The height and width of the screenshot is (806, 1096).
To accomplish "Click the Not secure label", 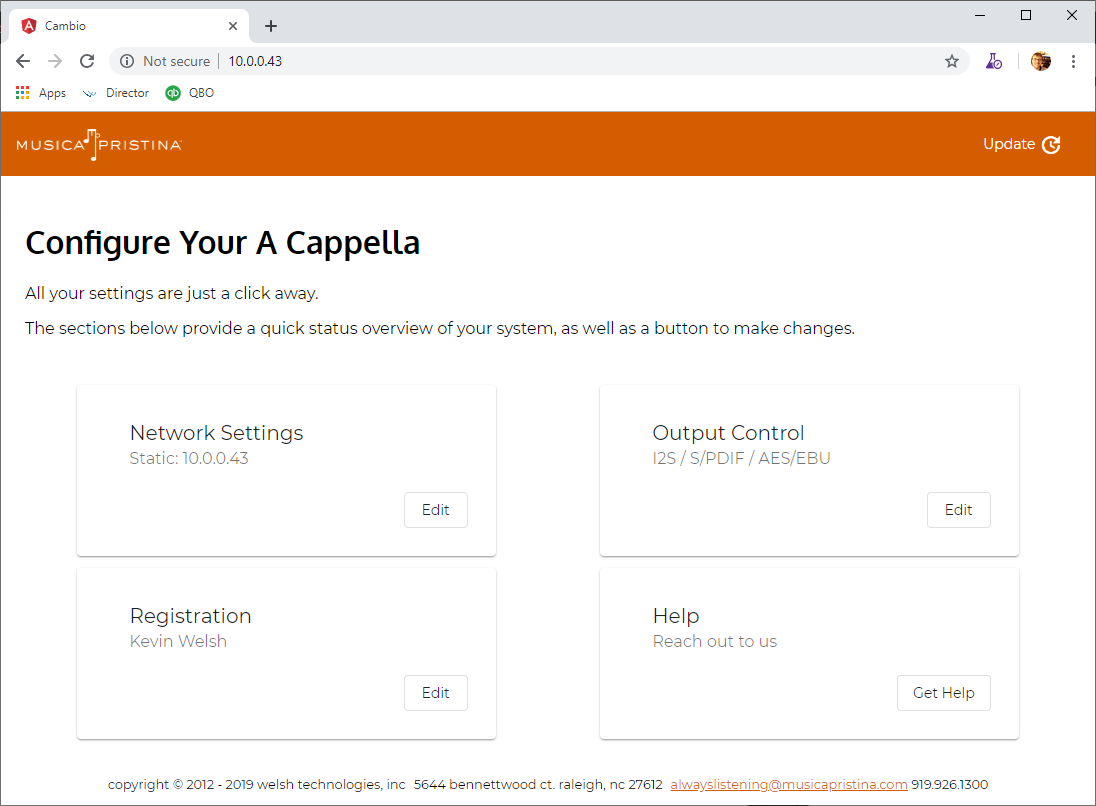I will click(176, 61).
